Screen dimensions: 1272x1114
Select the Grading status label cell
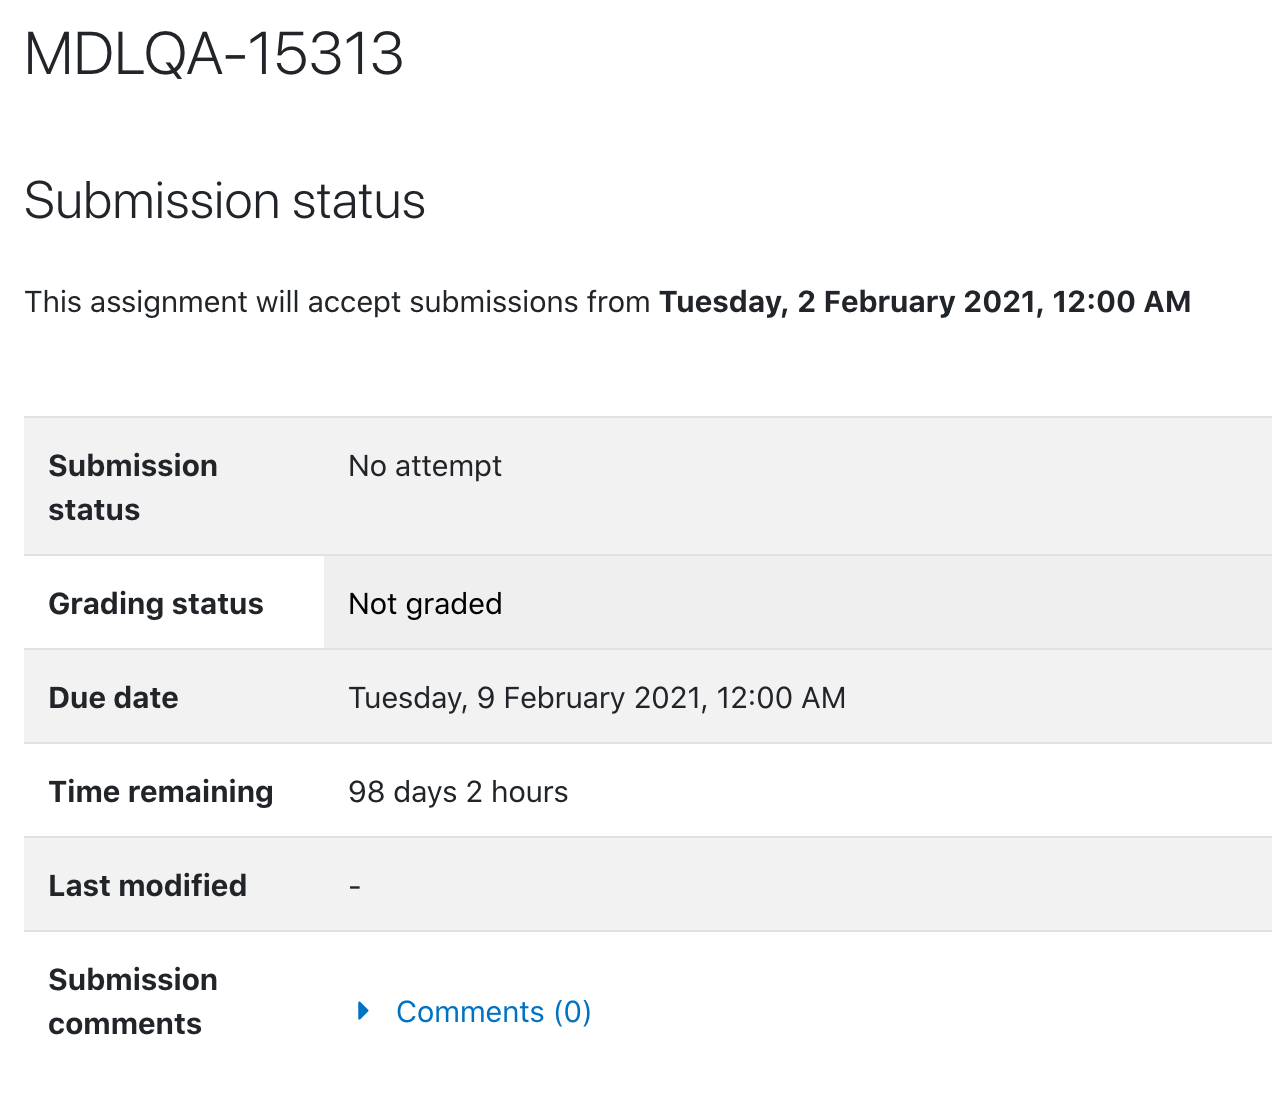point(174,603)
